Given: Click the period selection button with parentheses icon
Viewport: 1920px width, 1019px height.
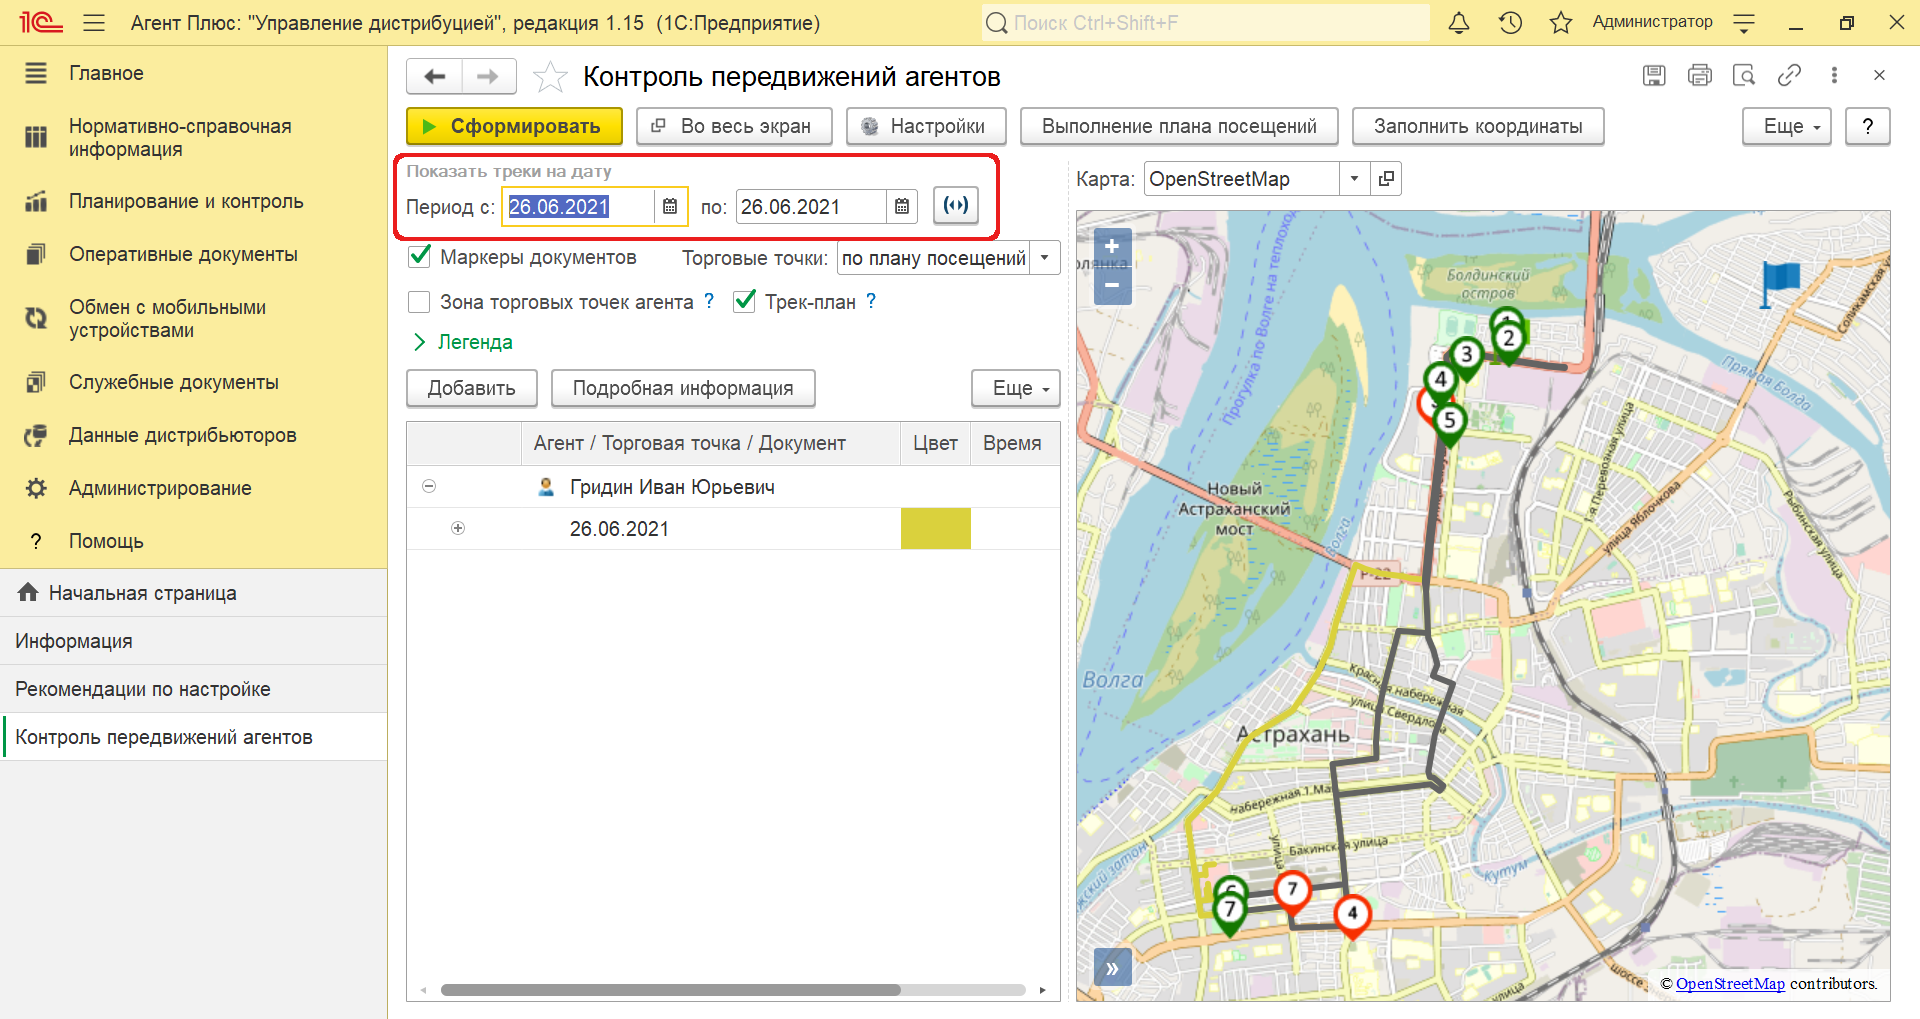Looking at the screenshot, I should tap(956, 205).
